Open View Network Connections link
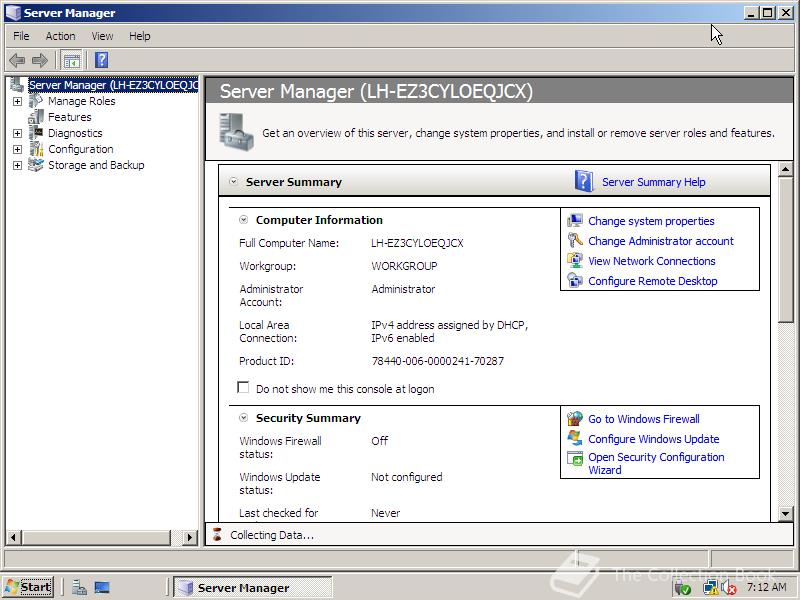Viewport: 800px width, 600px height. (652, 261)
